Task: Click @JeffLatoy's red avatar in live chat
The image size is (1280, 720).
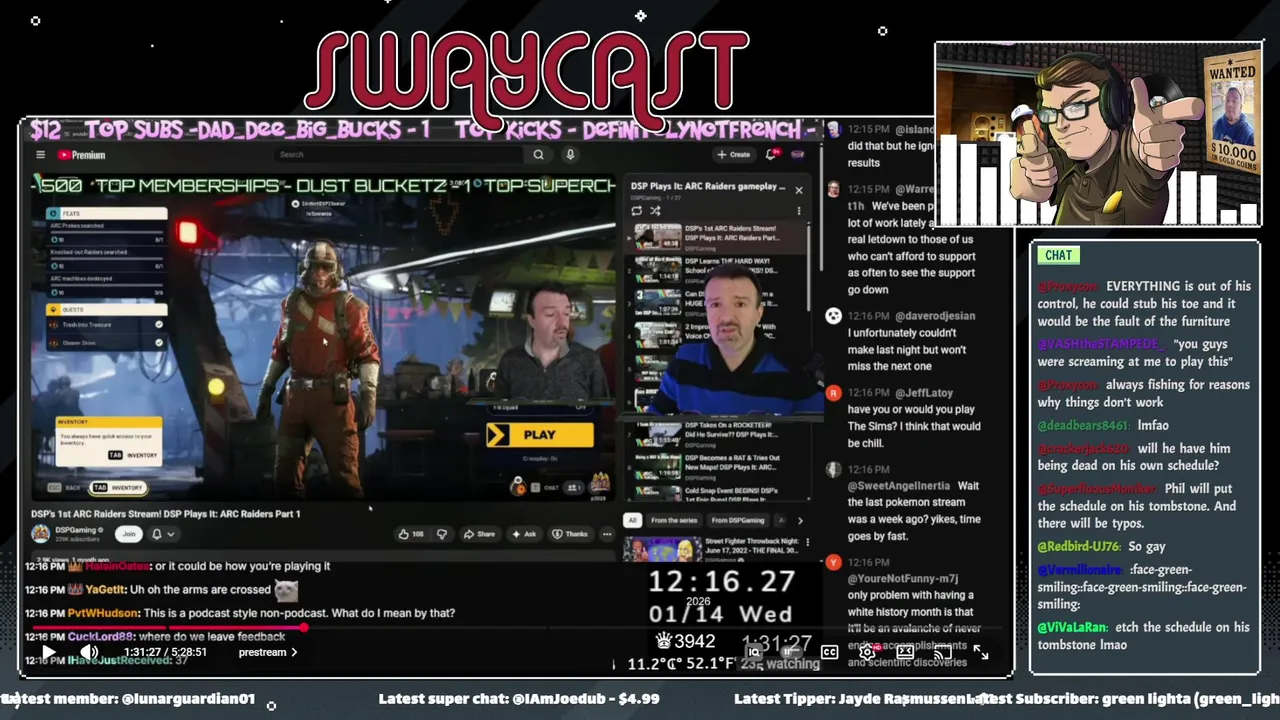Action: pyautogui.click(x=833, y=393)
